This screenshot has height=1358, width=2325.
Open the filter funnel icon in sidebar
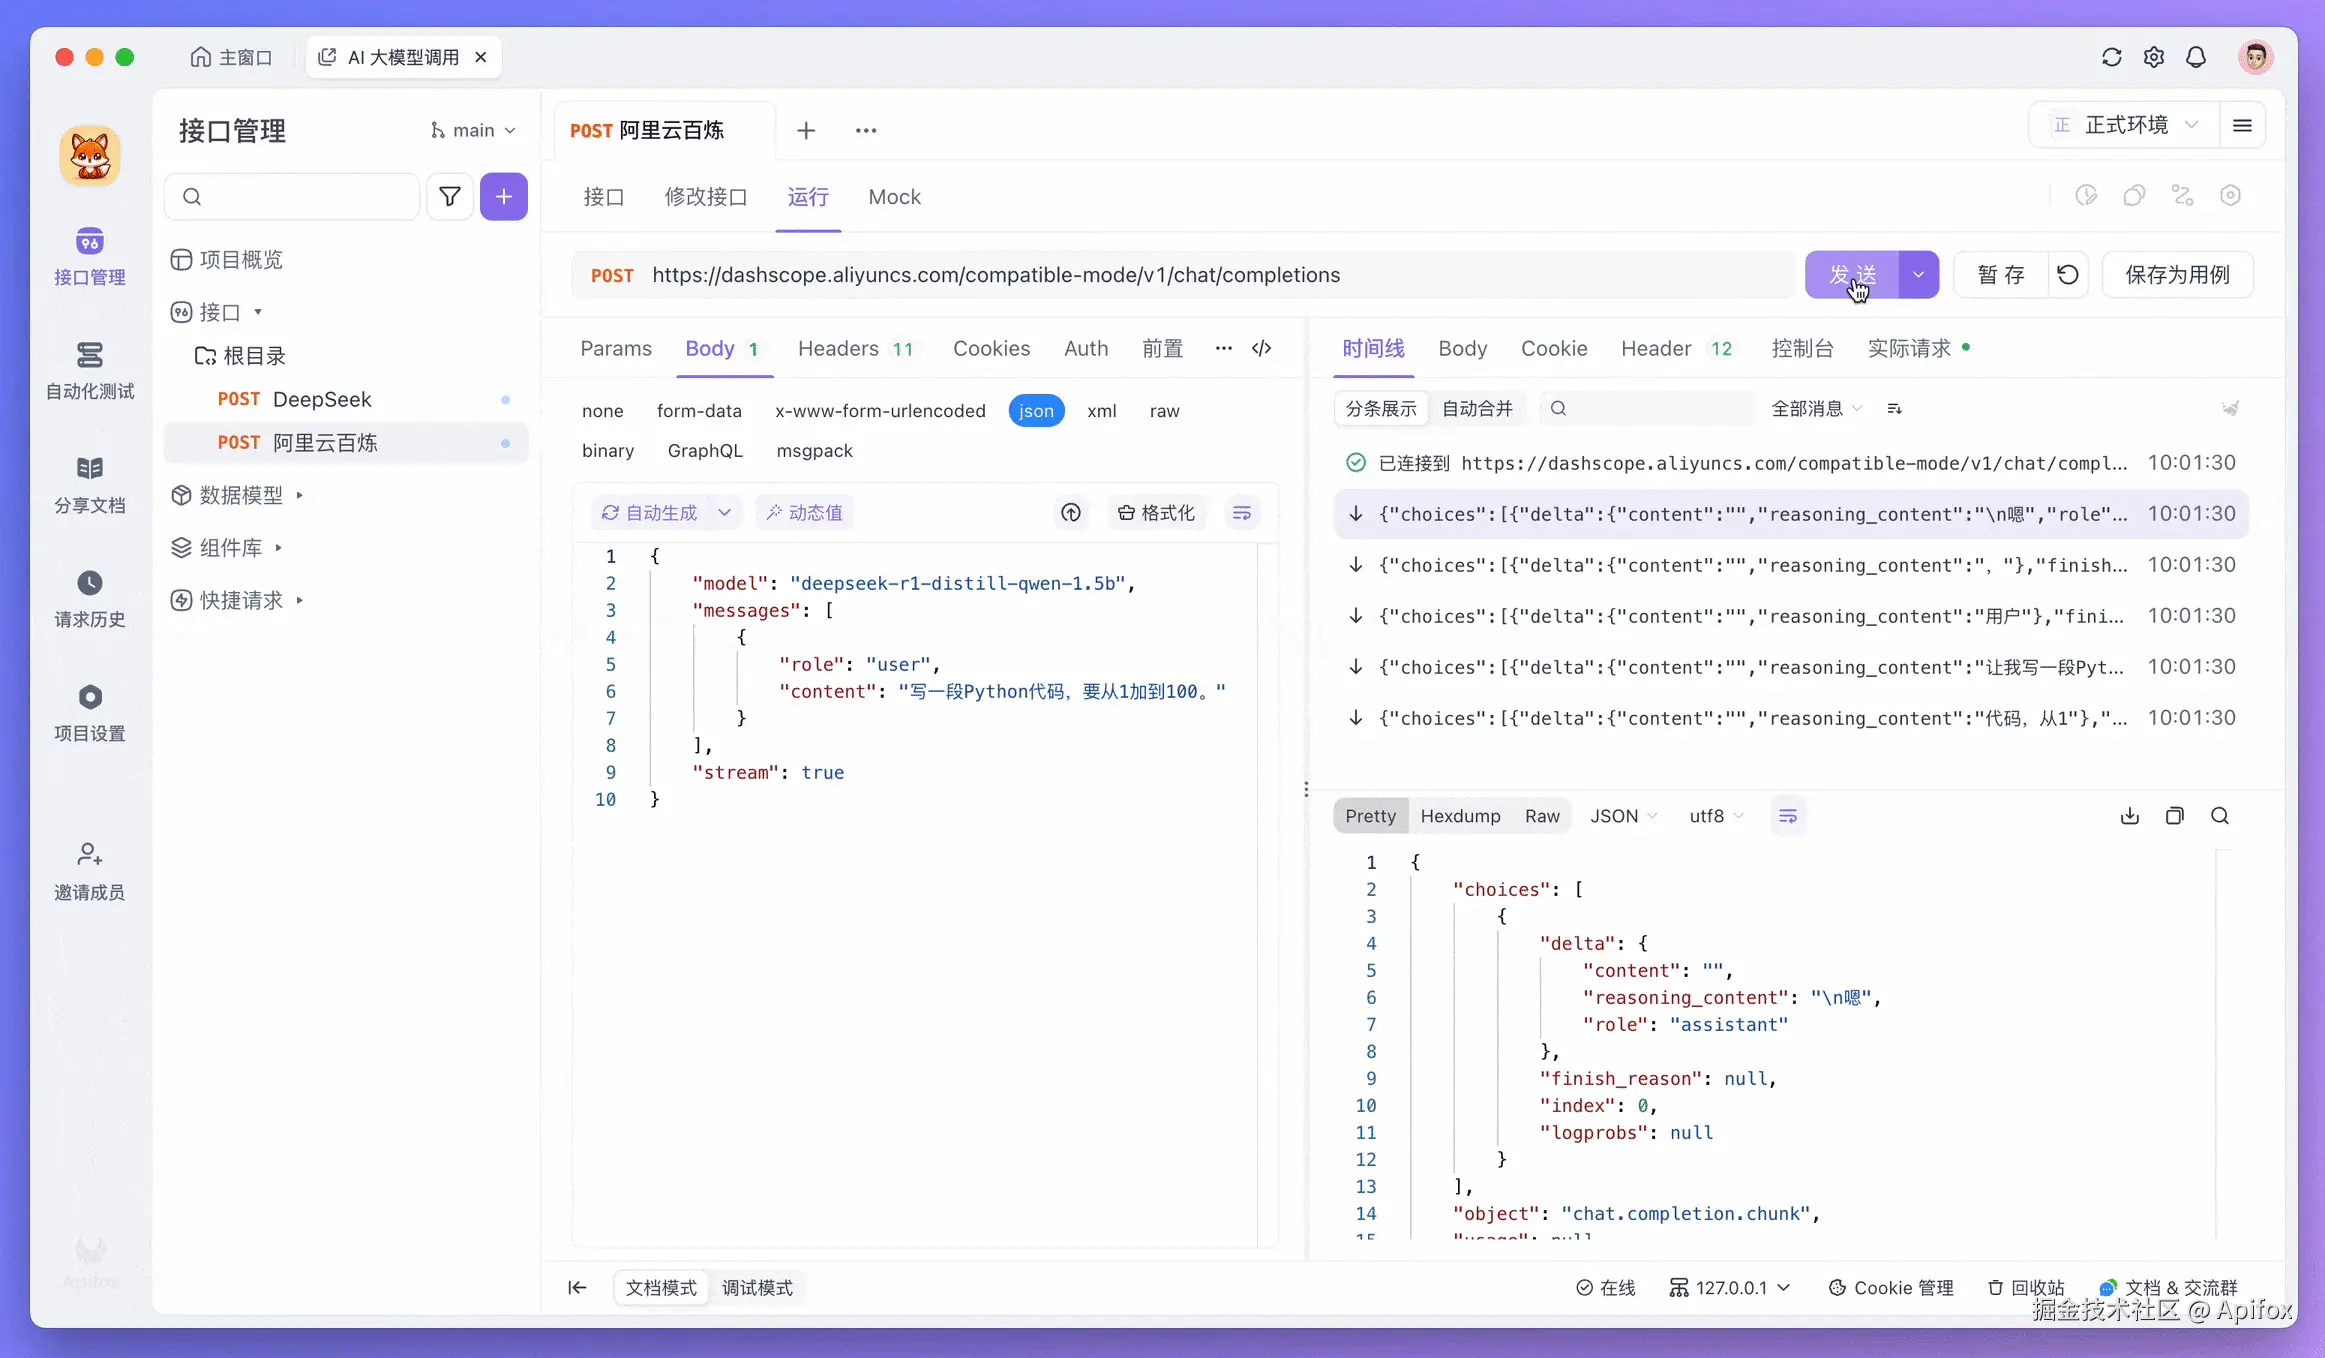(x=450, y=197)
